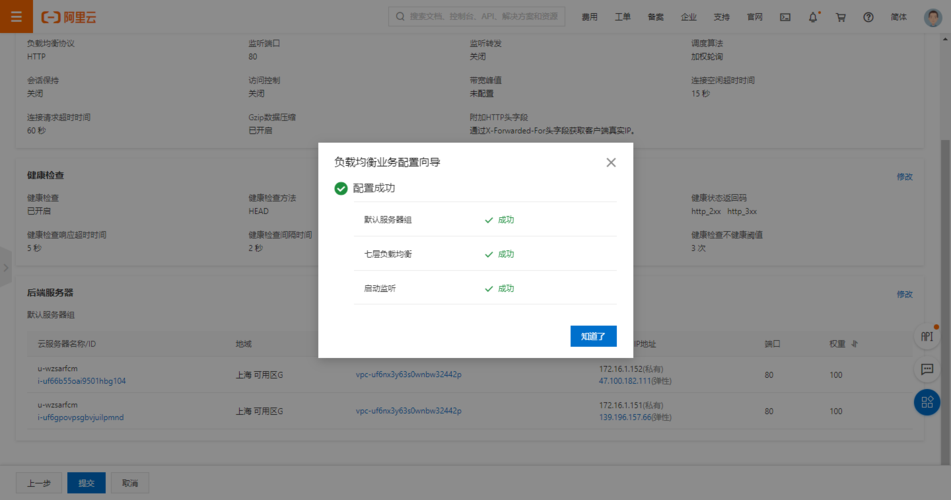The width and height of the screenshot is (951, 500).
Task: Open the 官网 menu item
Action: coord(754,17)
